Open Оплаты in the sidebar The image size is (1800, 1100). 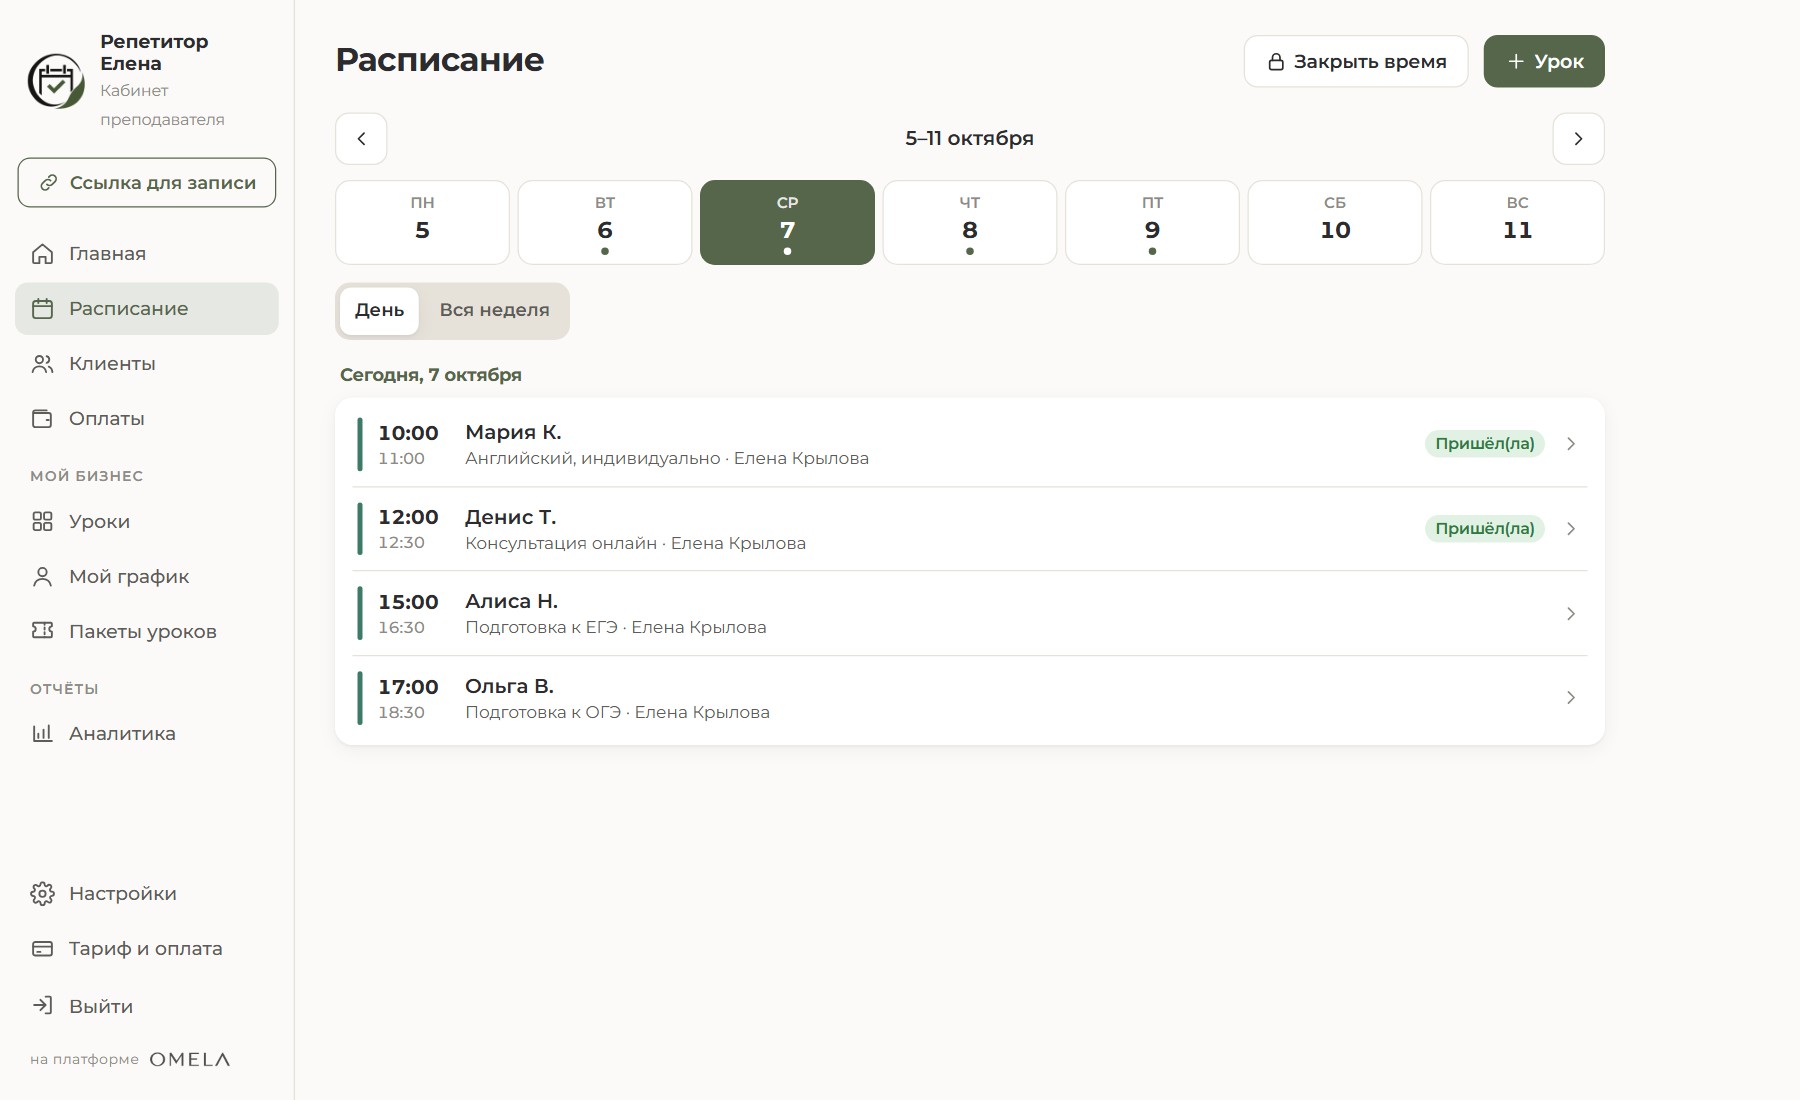pyautogui.click(x=147, y=419)
